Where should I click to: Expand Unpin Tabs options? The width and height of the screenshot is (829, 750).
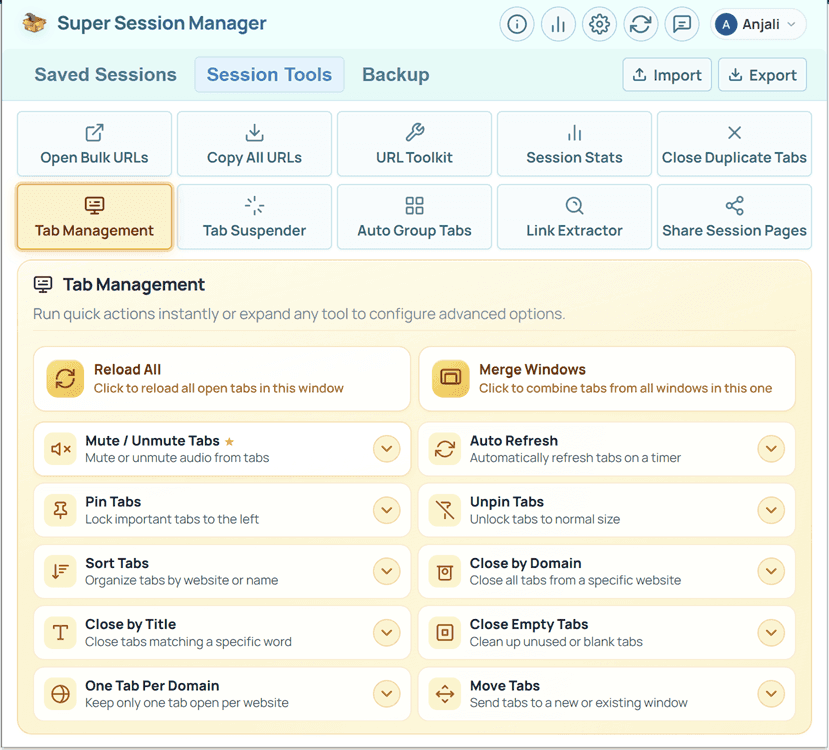771,510
